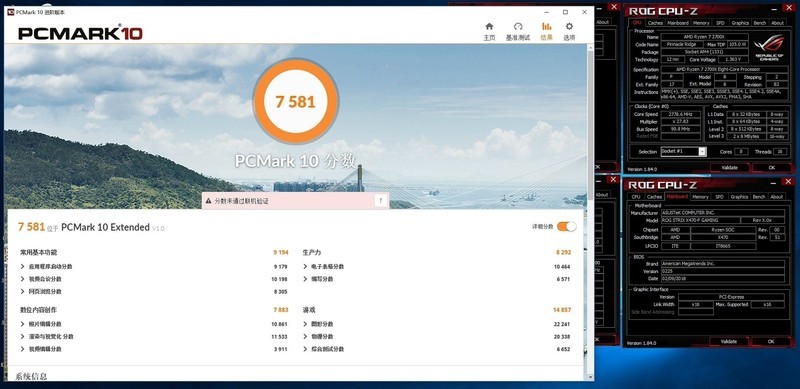
Task: Switch to SPD tab in lower CPU-Z window
Action: [719, 197]
